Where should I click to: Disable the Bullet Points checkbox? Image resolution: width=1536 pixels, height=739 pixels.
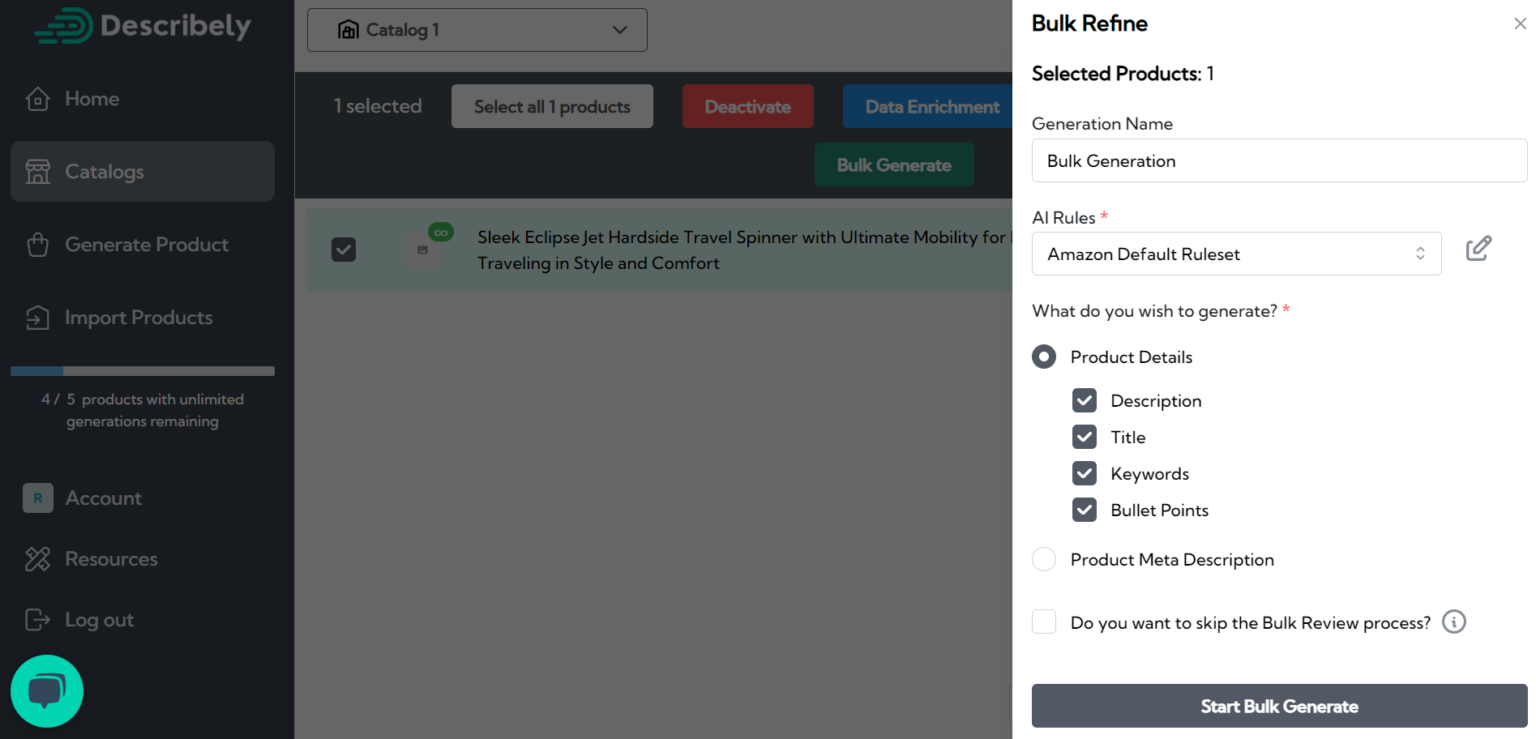[x=1084, y=510]
